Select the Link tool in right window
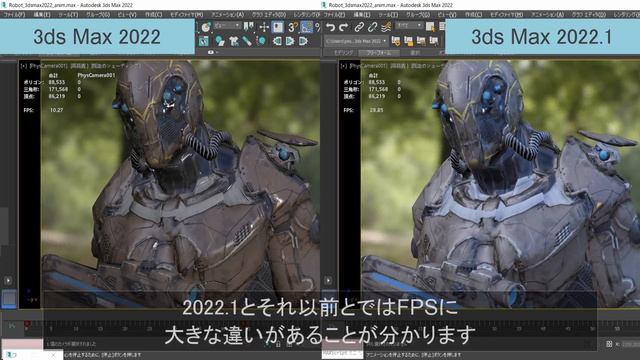 359,27
